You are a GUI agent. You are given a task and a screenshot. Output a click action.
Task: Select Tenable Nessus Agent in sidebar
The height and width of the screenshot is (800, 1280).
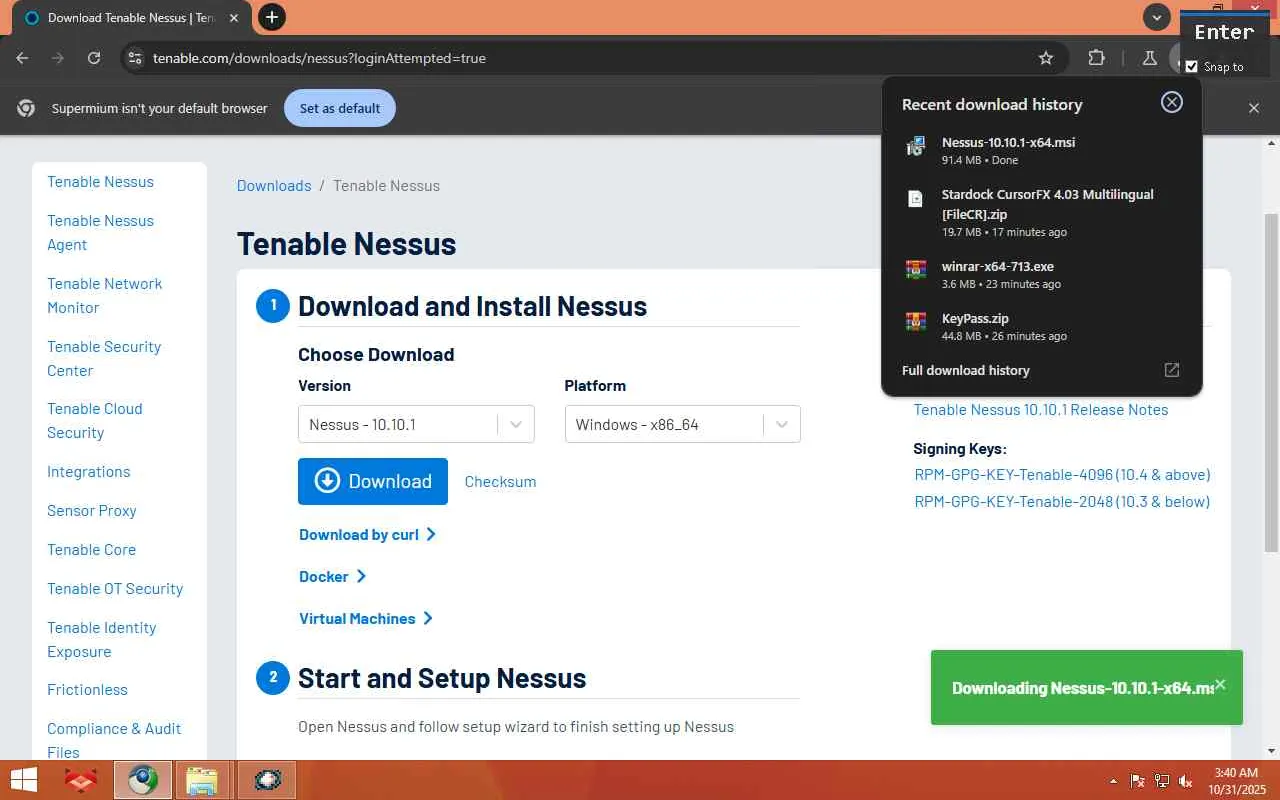point(100,232)
